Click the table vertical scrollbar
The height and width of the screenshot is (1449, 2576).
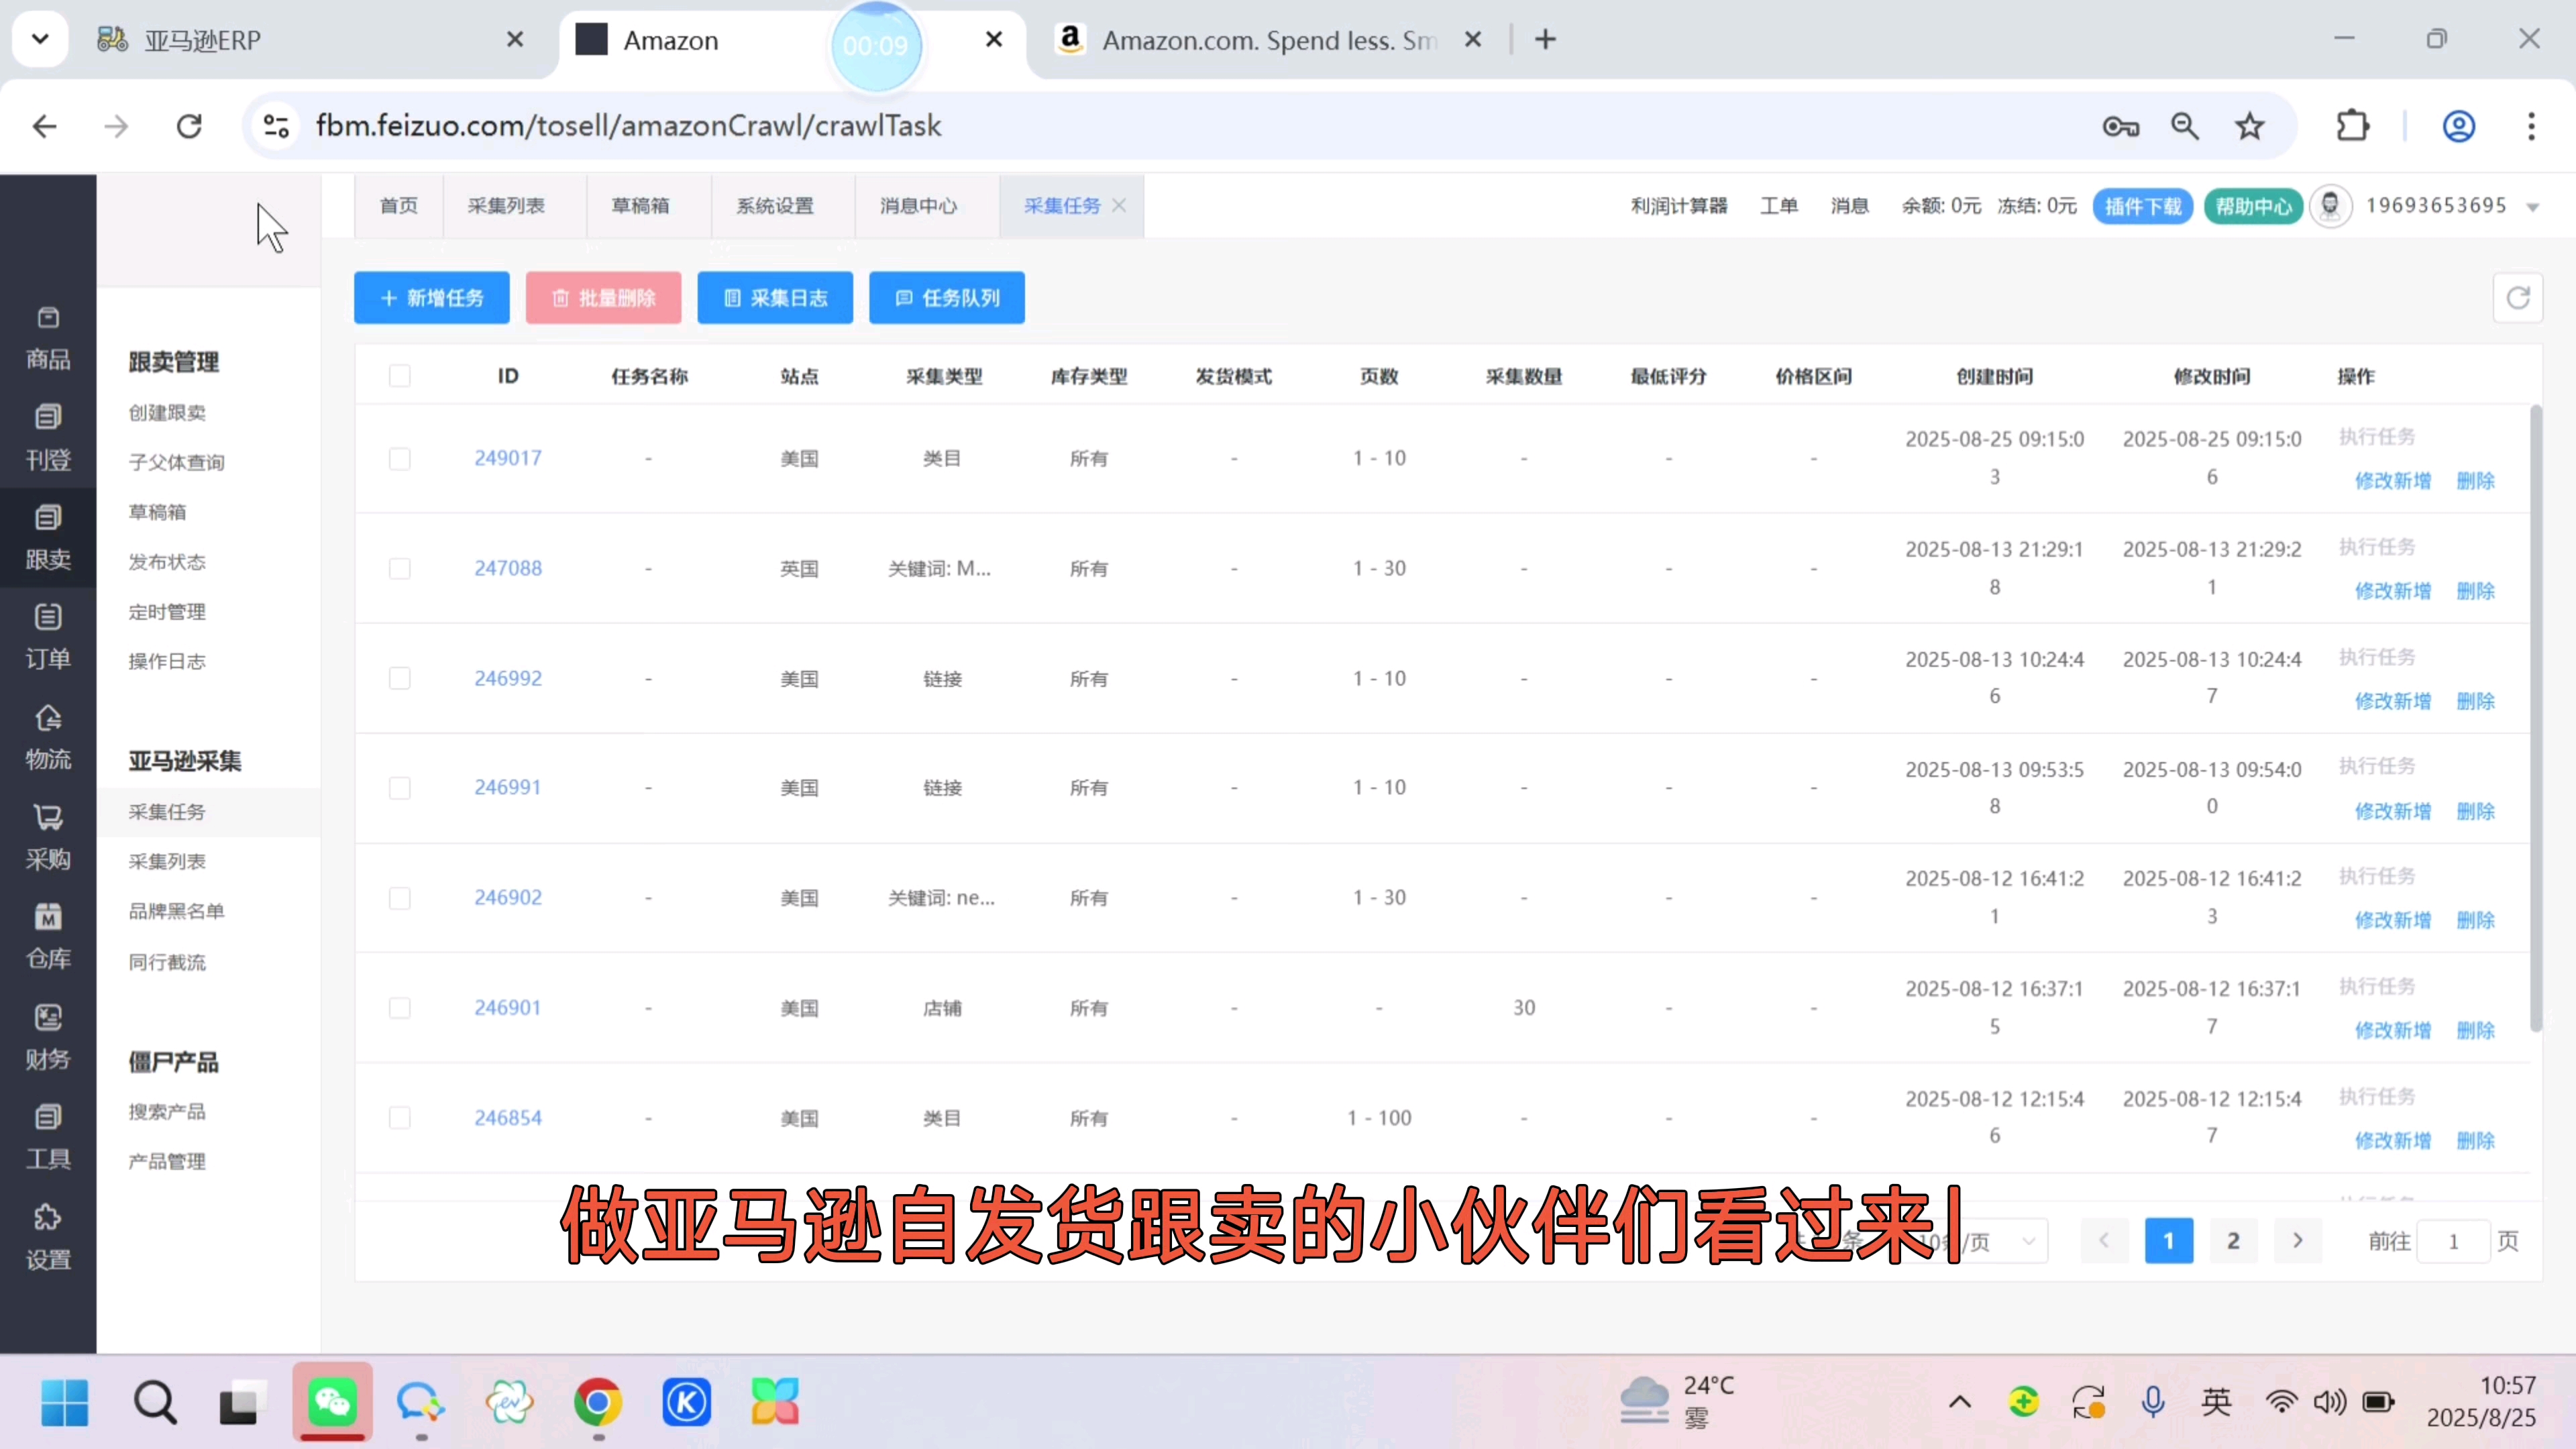coord(2535,718)
